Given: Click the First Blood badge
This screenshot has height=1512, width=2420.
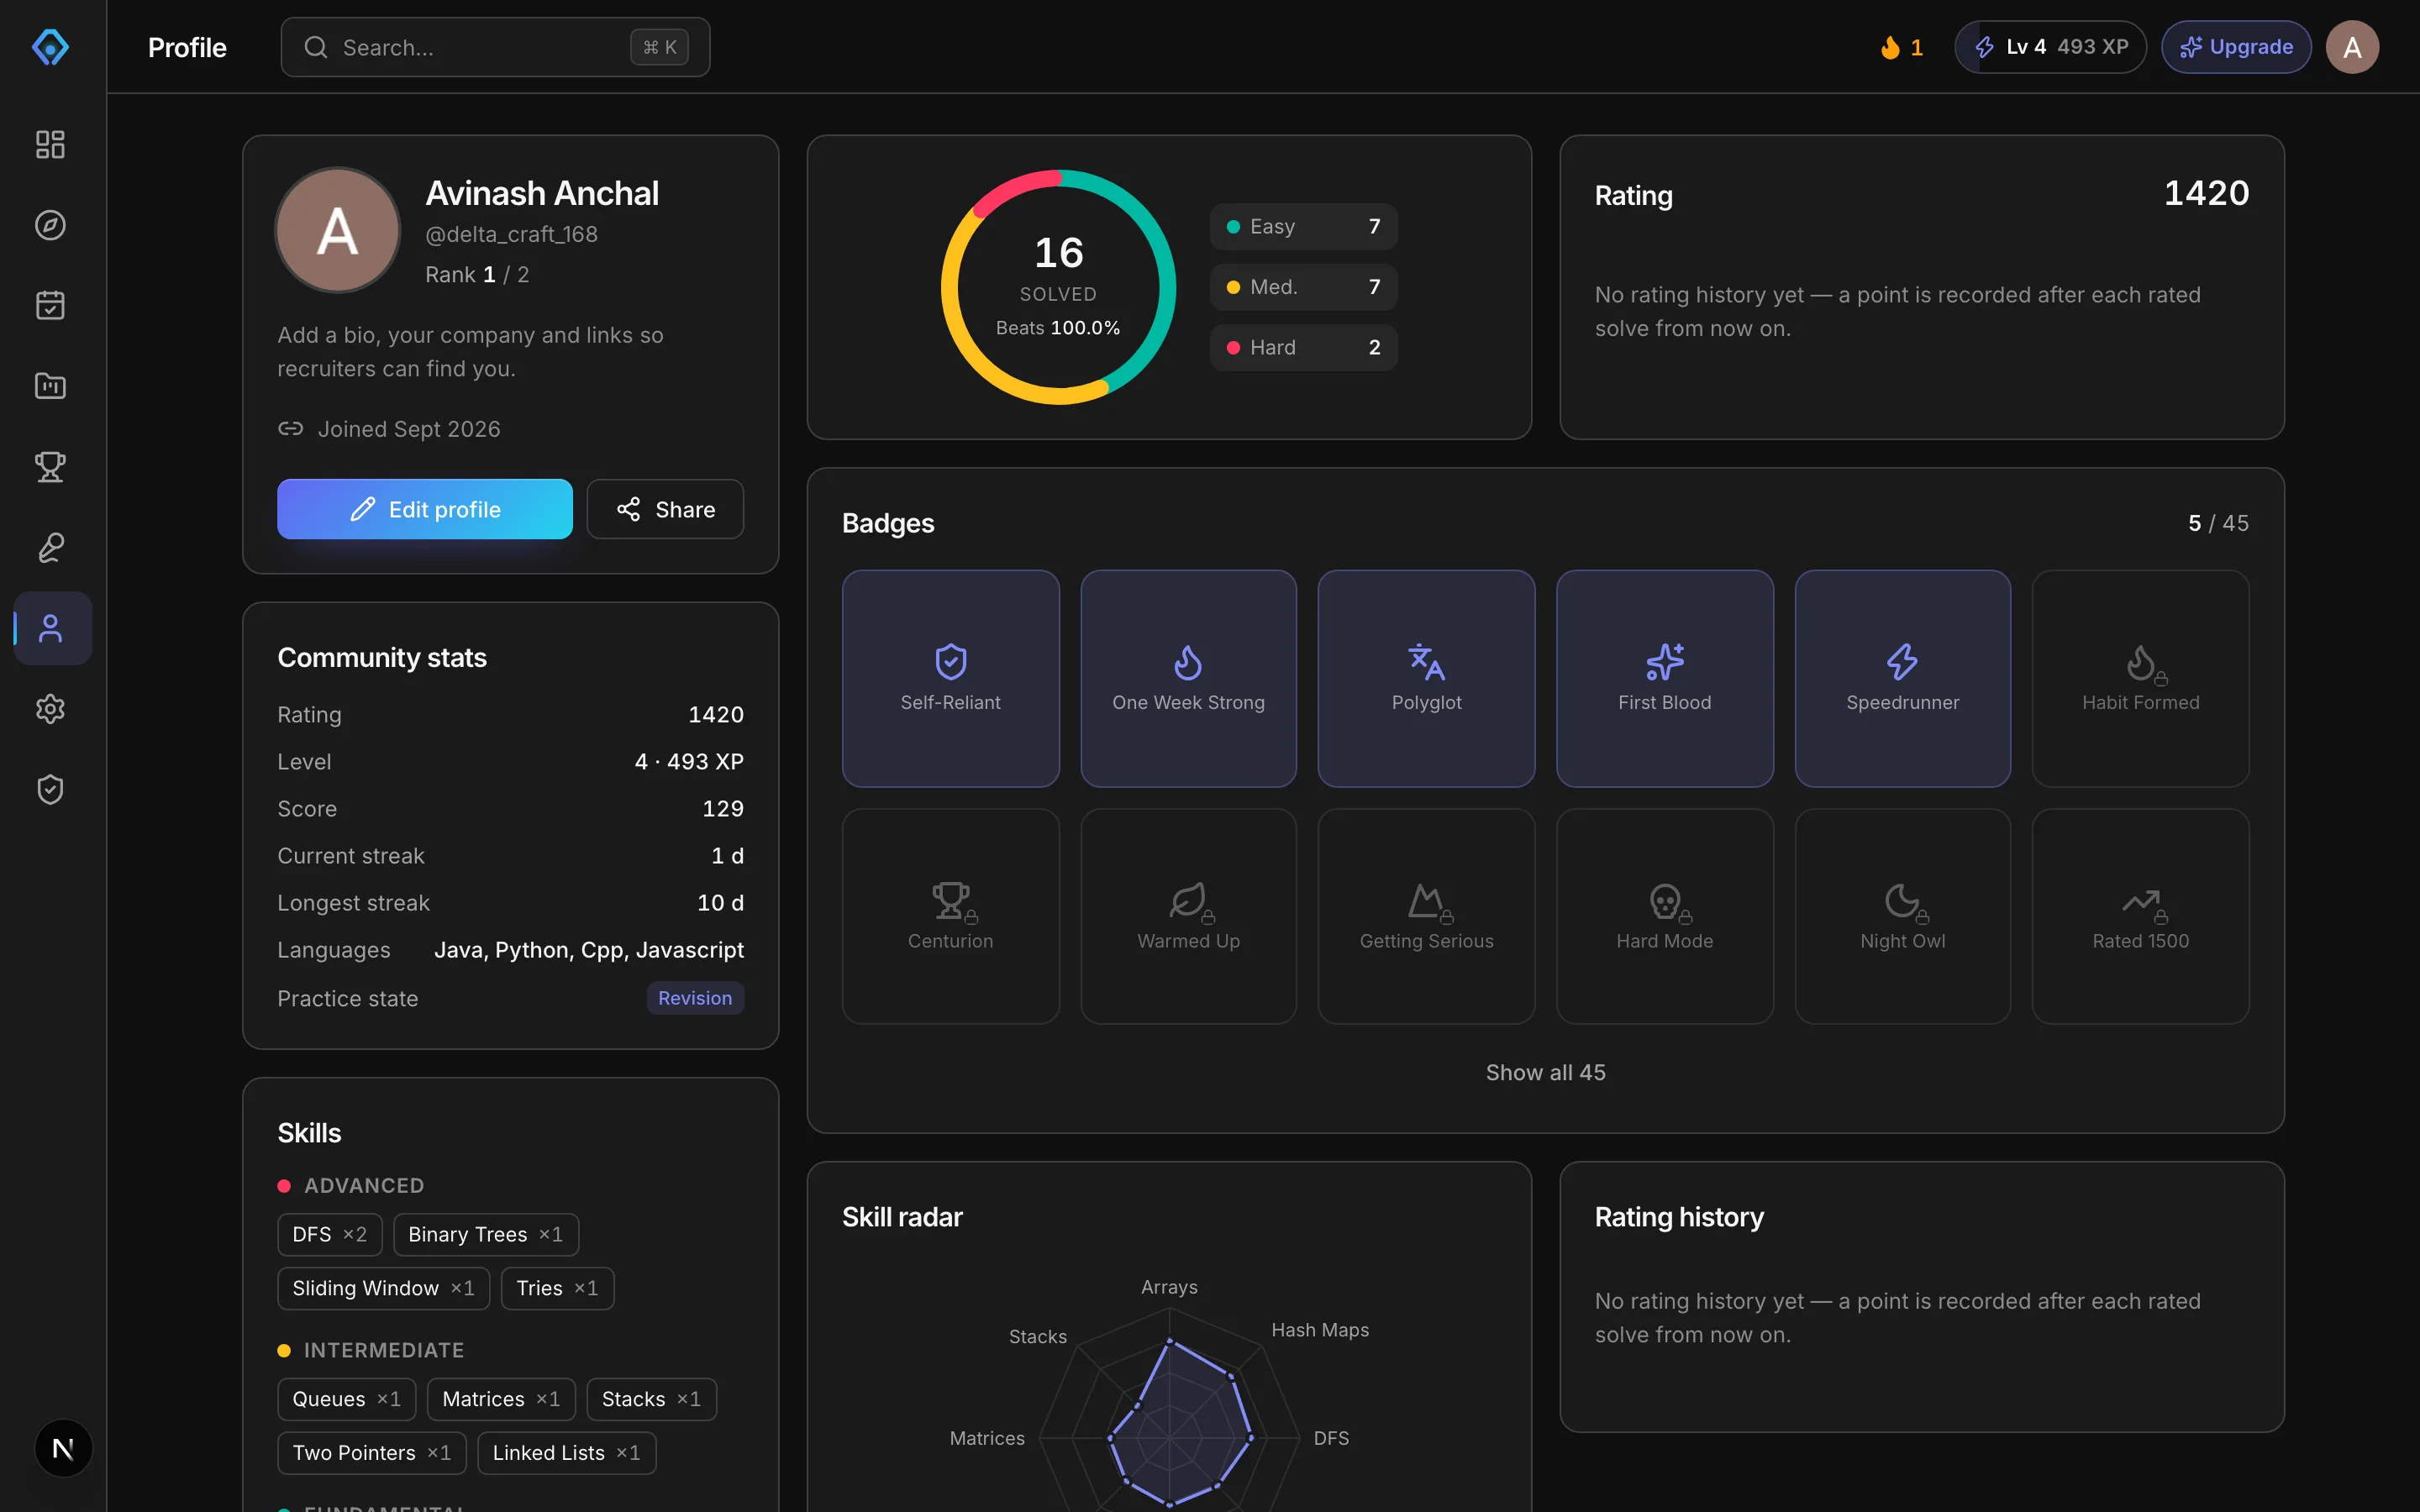Looking at the screenshot, I should click(x=1664, y=678).
